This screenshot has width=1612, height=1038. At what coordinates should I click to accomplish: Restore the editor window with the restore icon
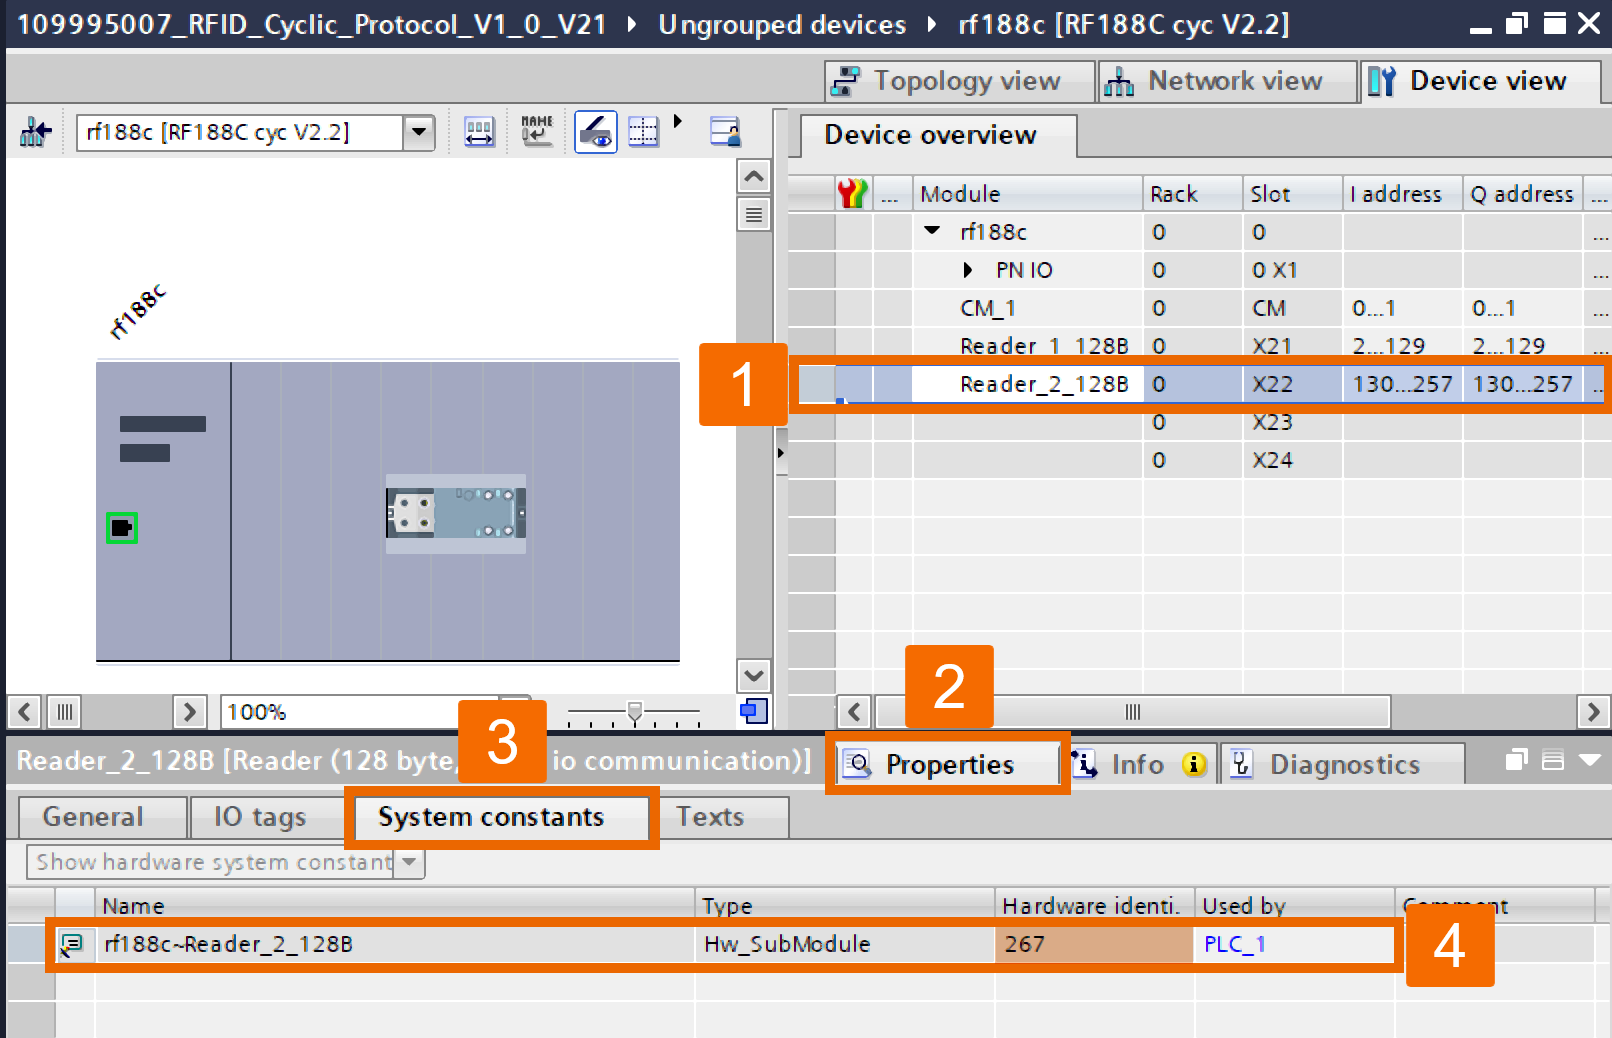pos(1517,23)
